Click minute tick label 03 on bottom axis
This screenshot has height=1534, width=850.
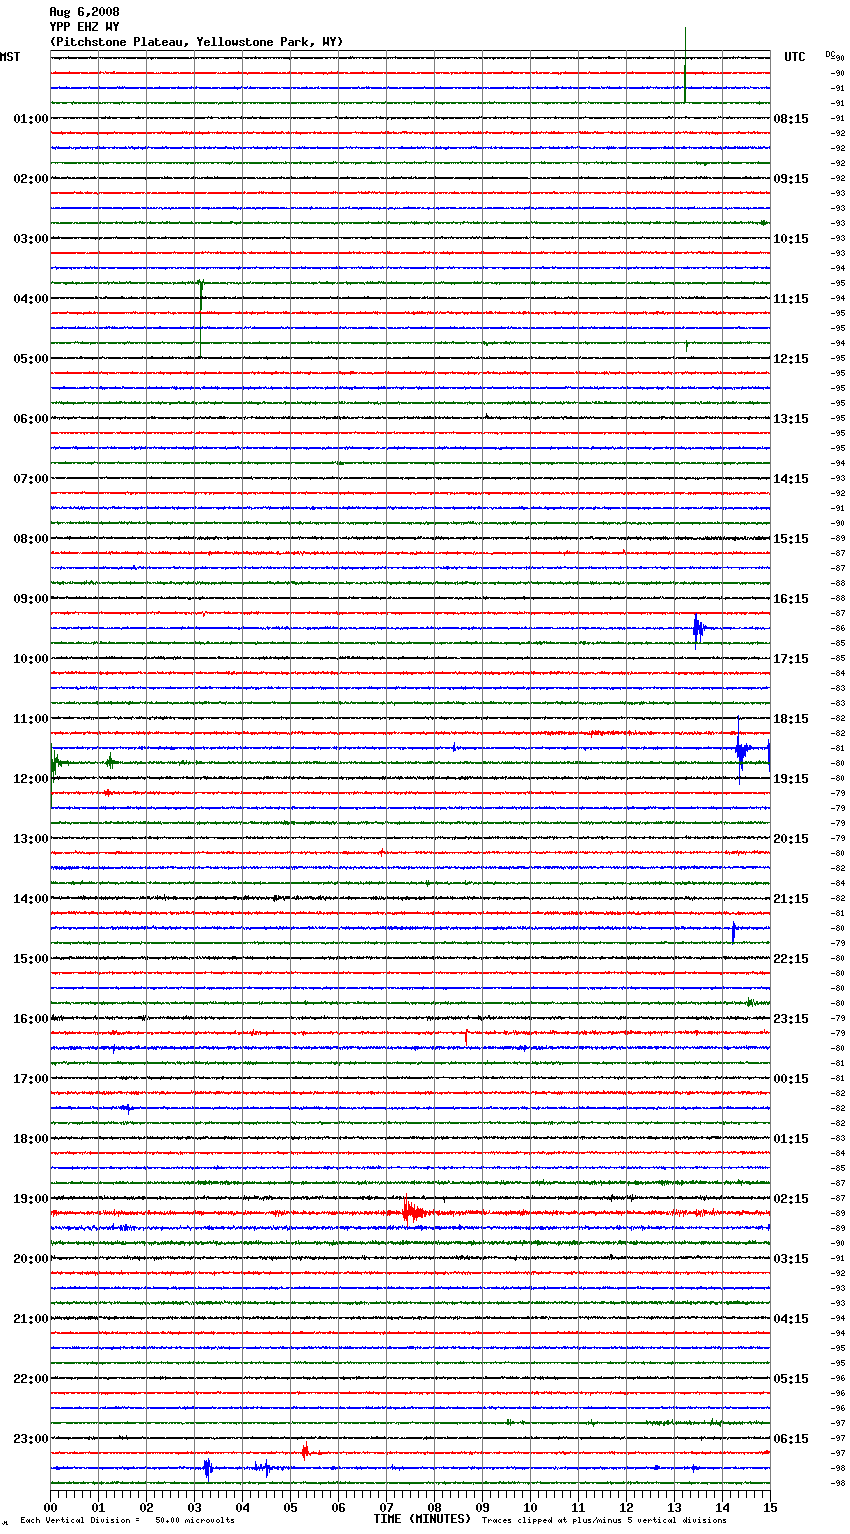pos(194,1507)
